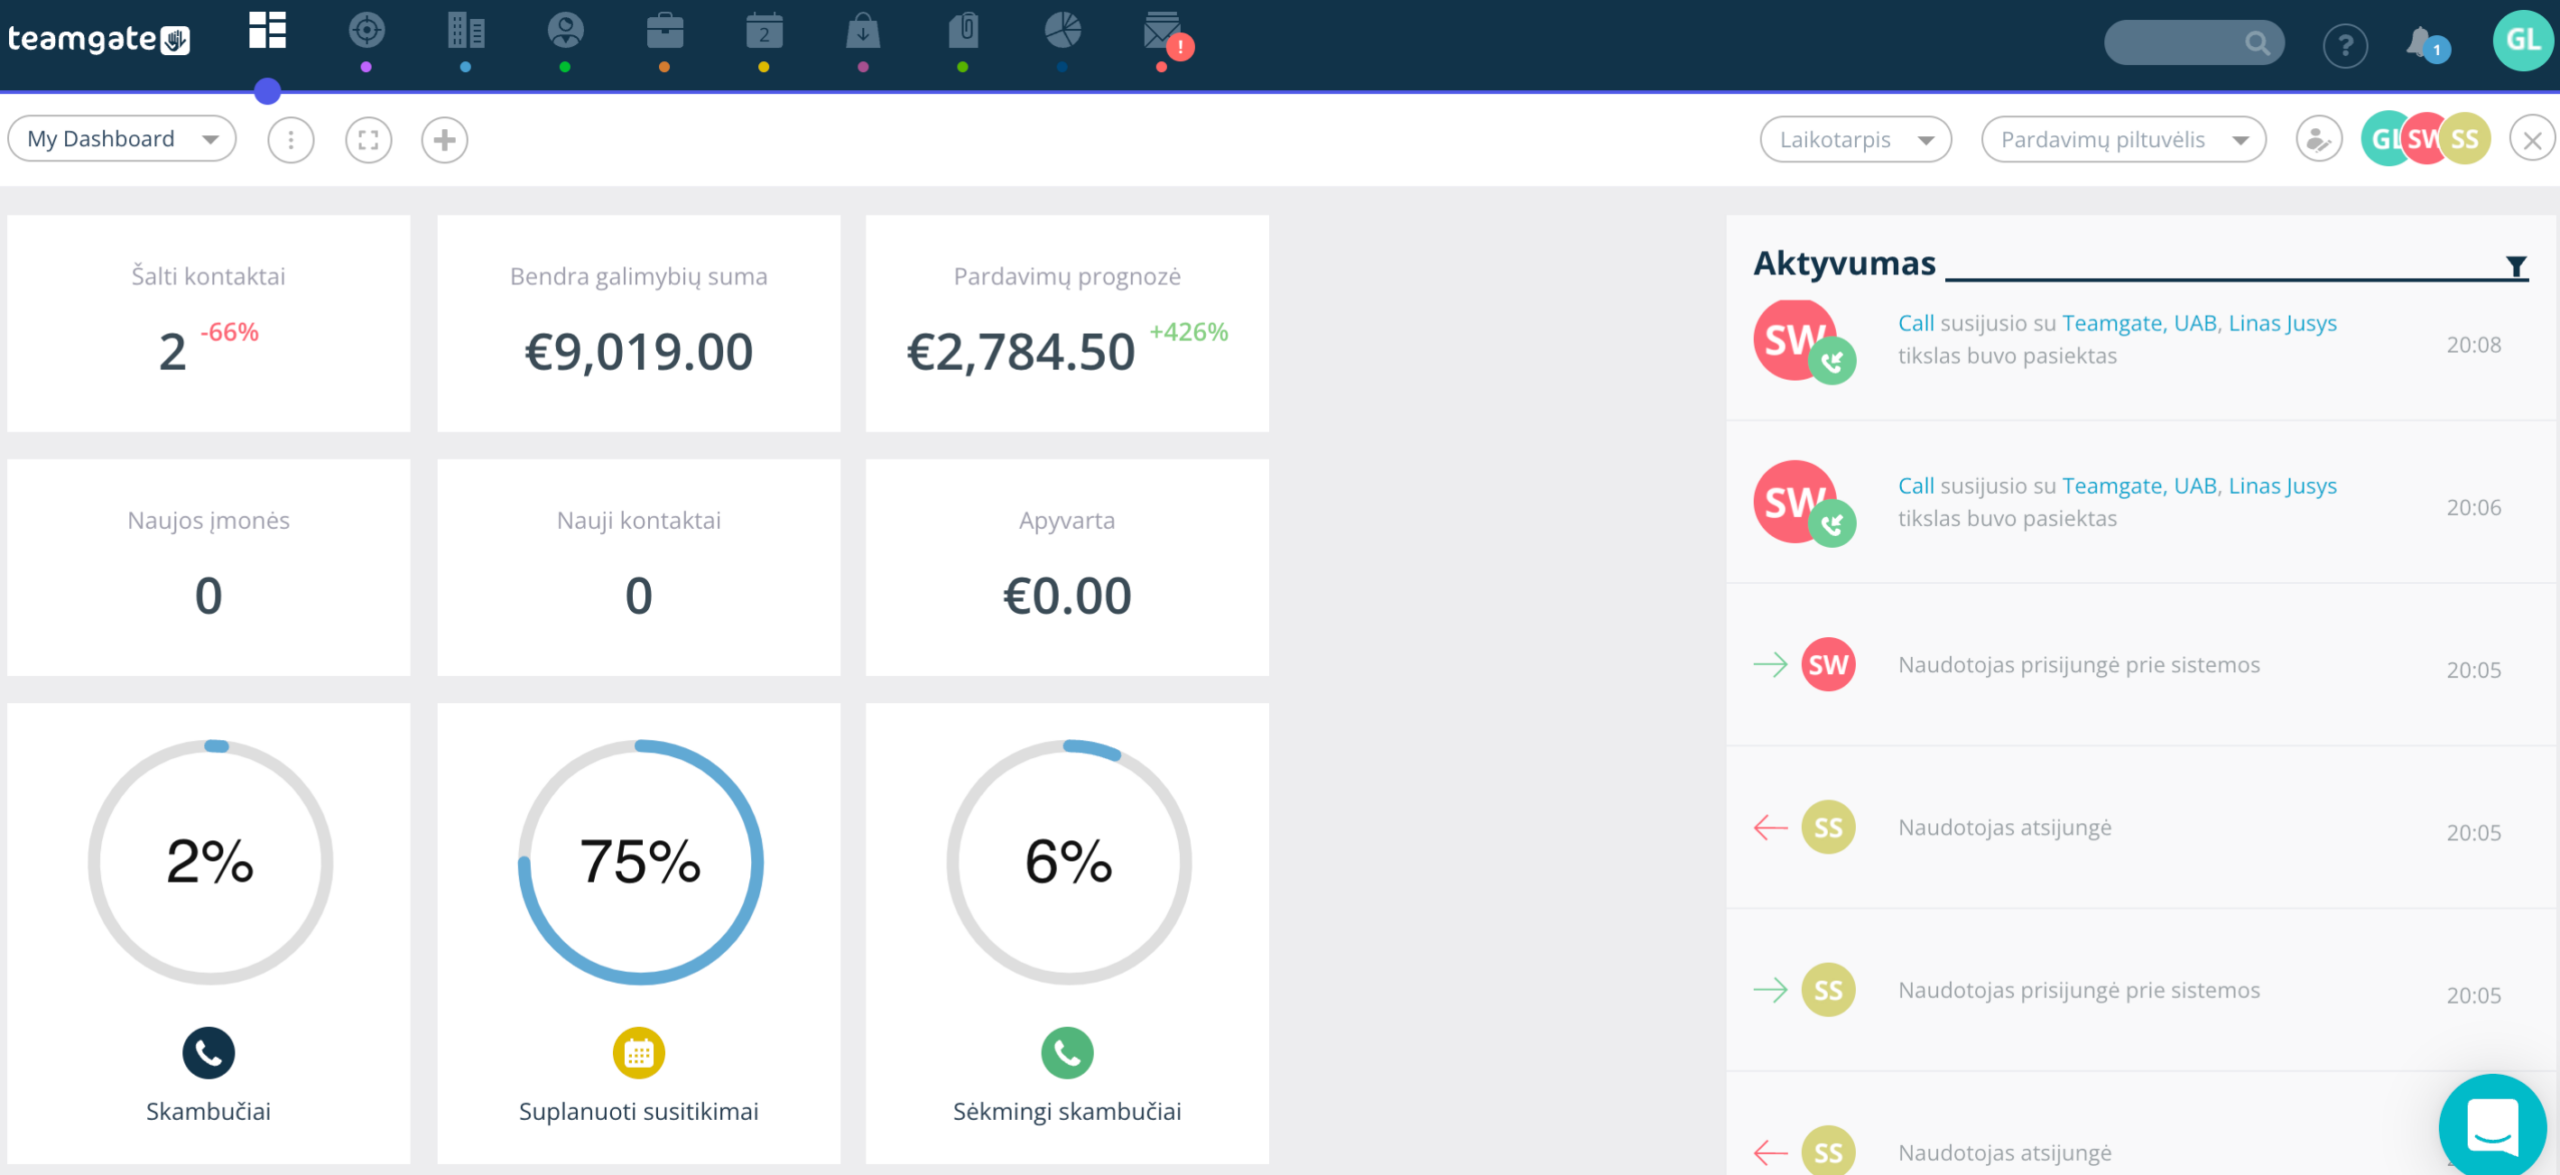The width and height of the screenshot is (2560, 1175).
Task: Open the live chat bubble button
Action: coord(2493,1125)
